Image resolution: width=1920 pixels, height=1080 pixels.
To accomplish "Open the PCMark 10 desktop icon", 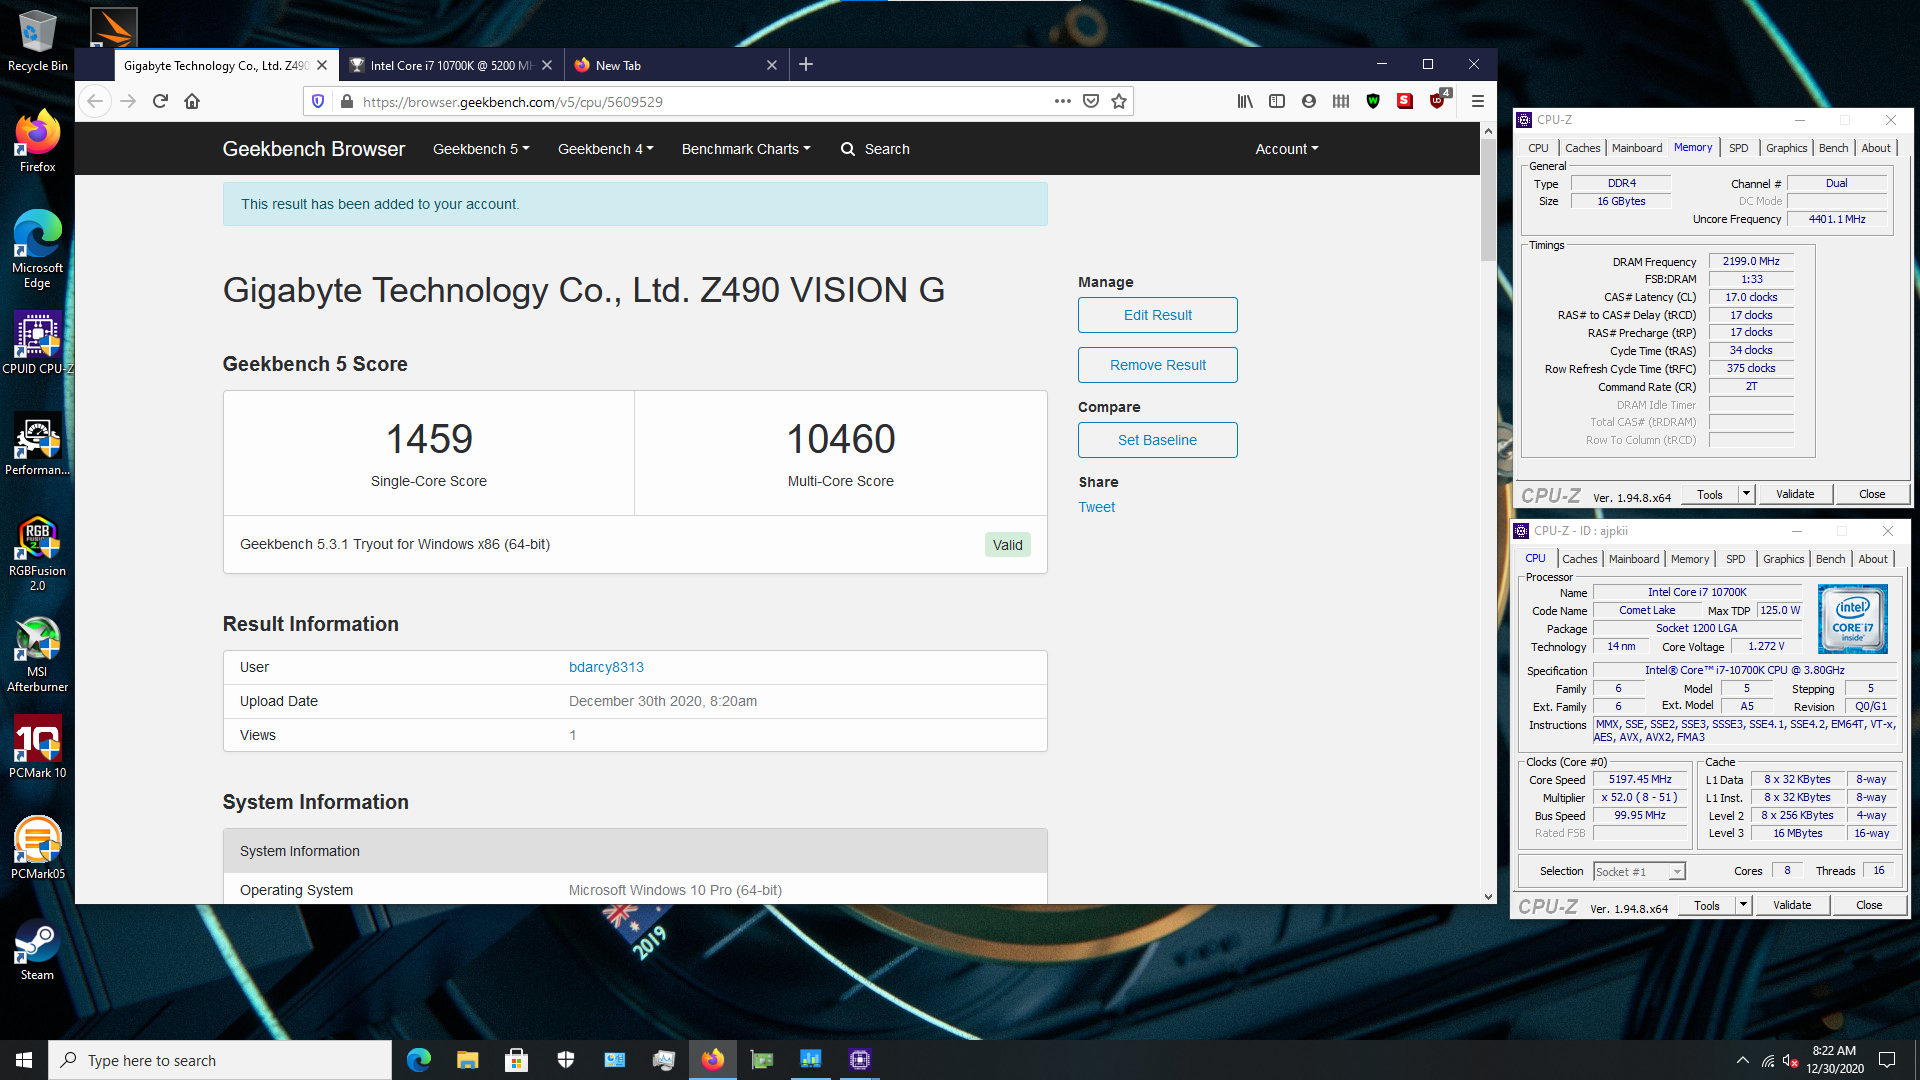I will pos(37,748).
